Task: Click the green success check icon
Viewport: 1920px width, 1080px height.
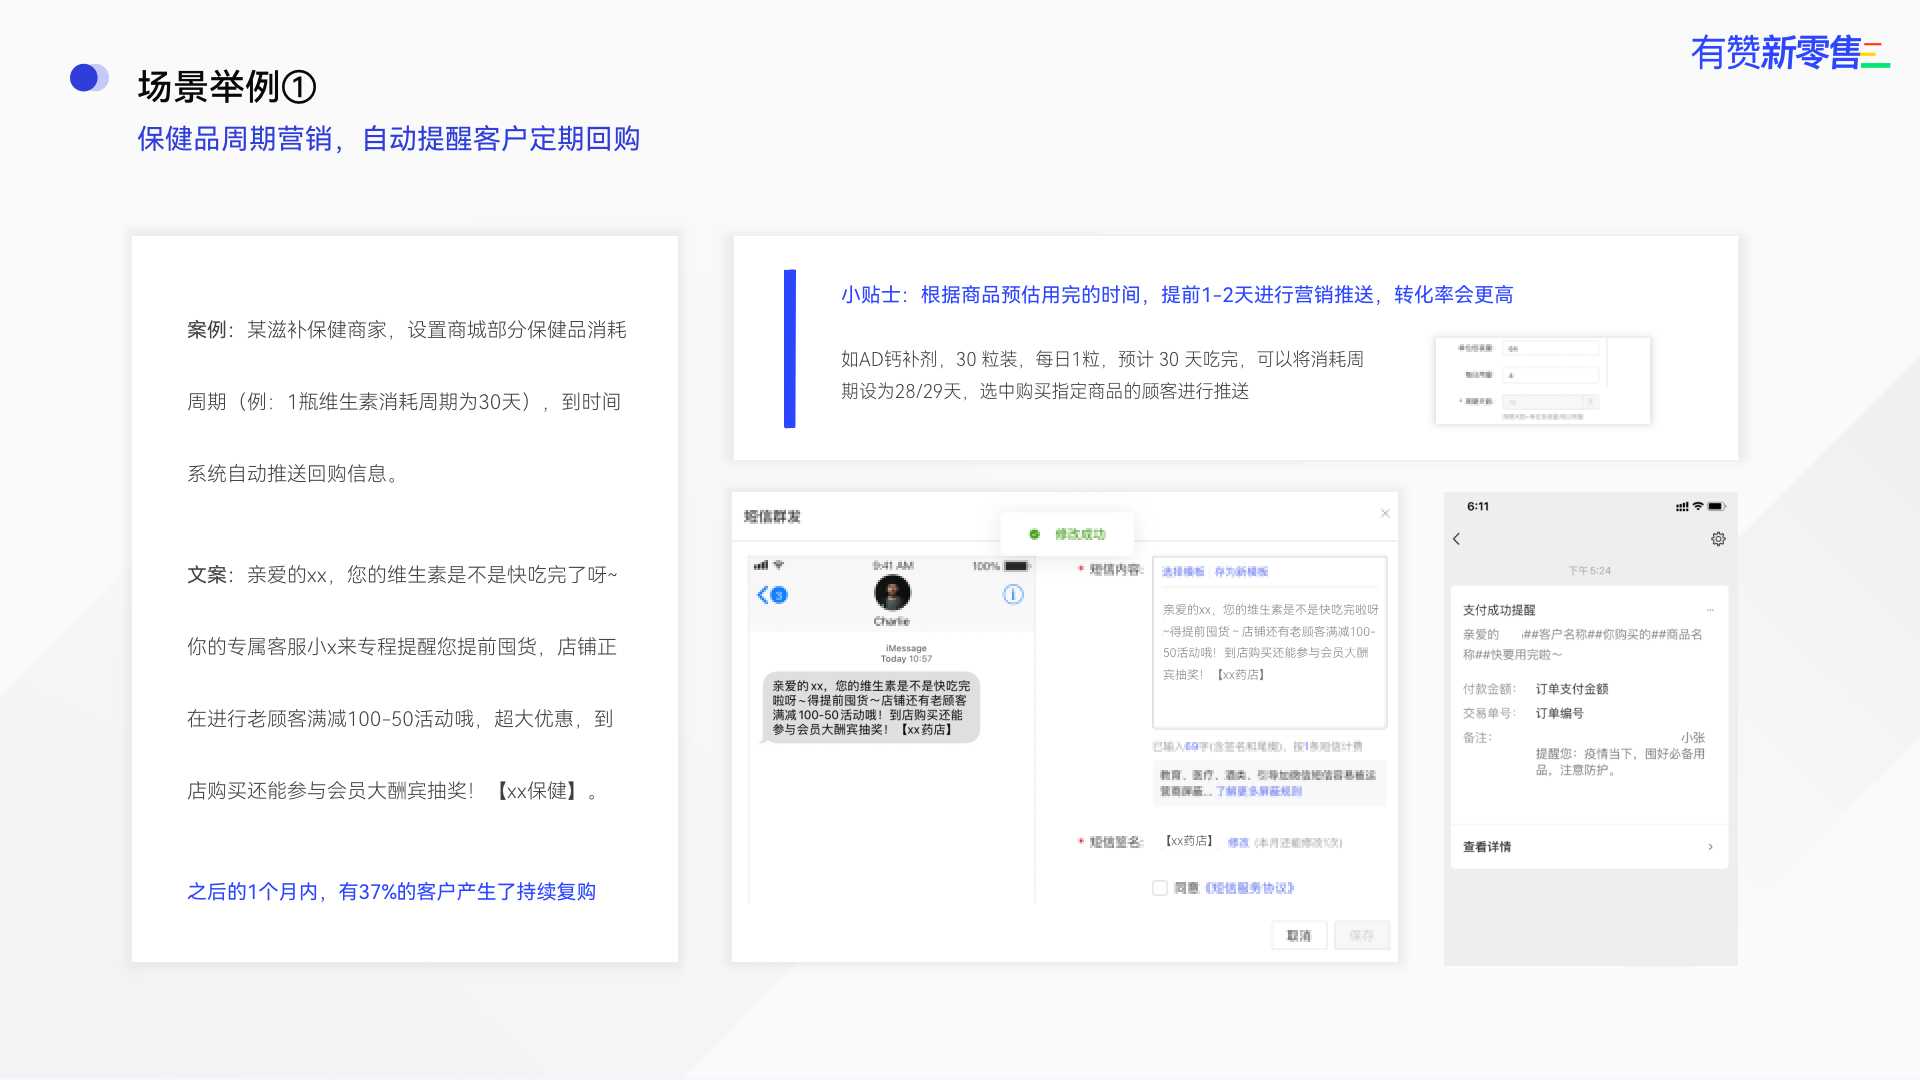Action: pyautogui.click(x=1034, y=534)
